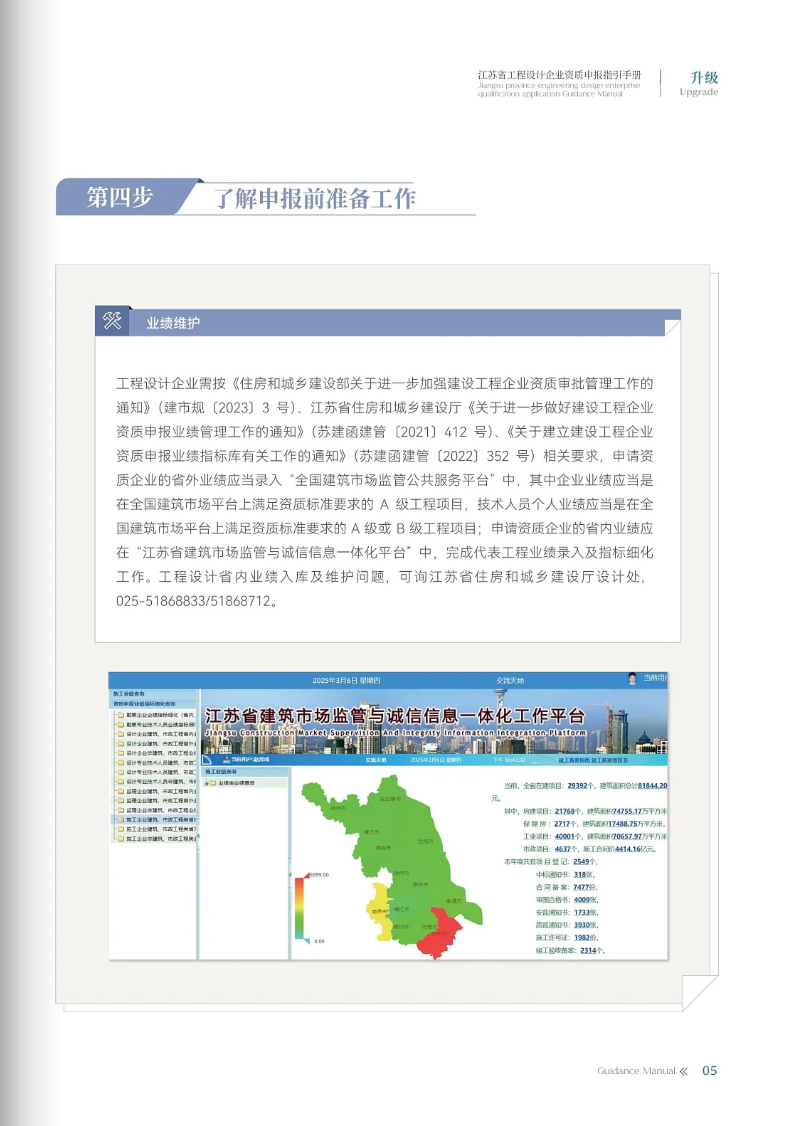Screen dimensions: 790x1126
Task: Open the 21768 房建项目 count link
Action: coord(564,811)
